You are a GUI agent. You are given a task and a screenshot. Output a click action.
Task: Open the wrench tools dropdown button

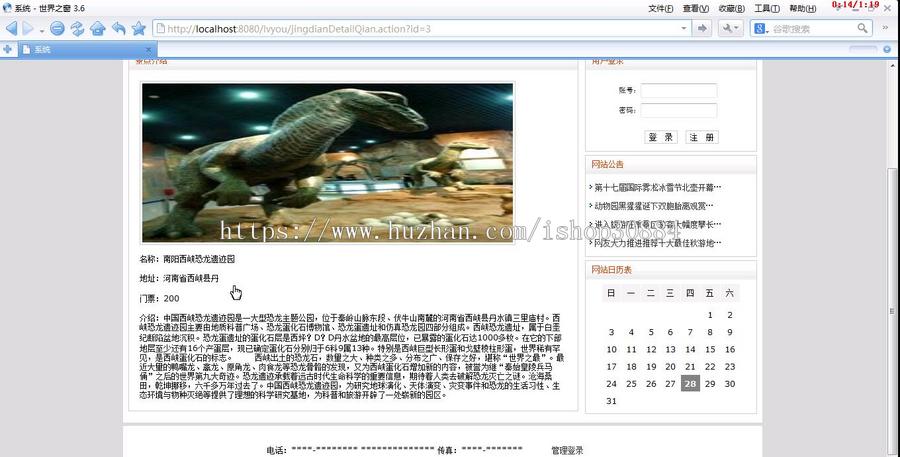click(x=731, y=28)
